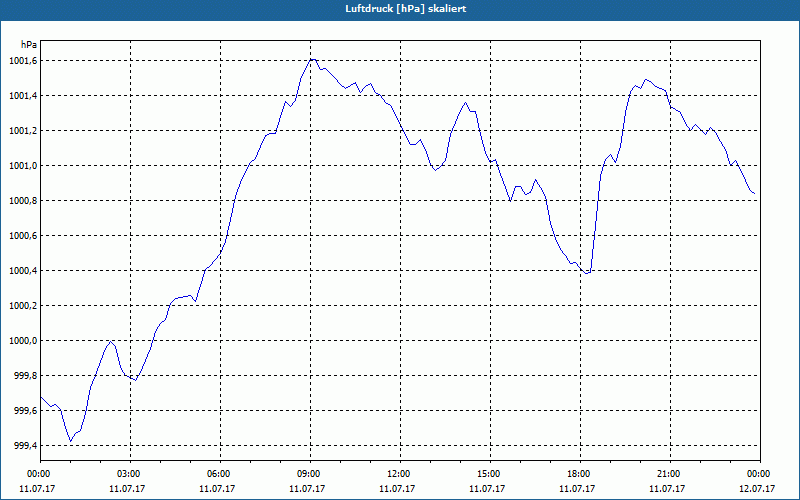Select the 999,8 y-axis label

coord(25,376)
